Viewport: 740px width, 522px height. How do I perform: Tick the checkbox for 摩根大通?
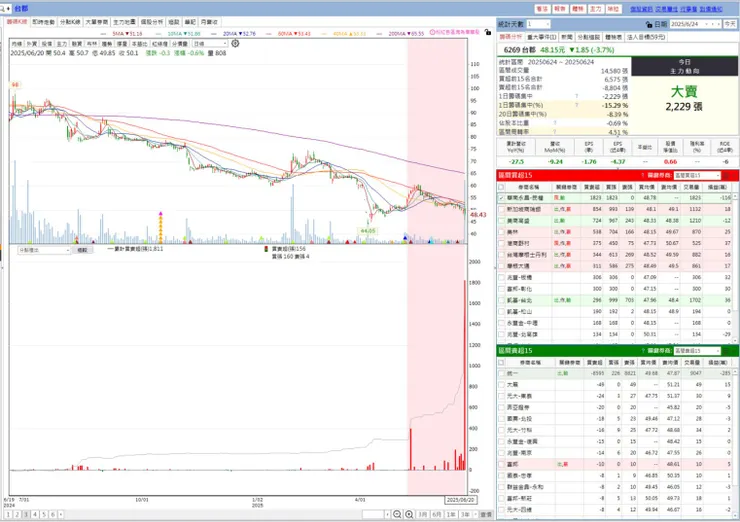coord(501,266)
